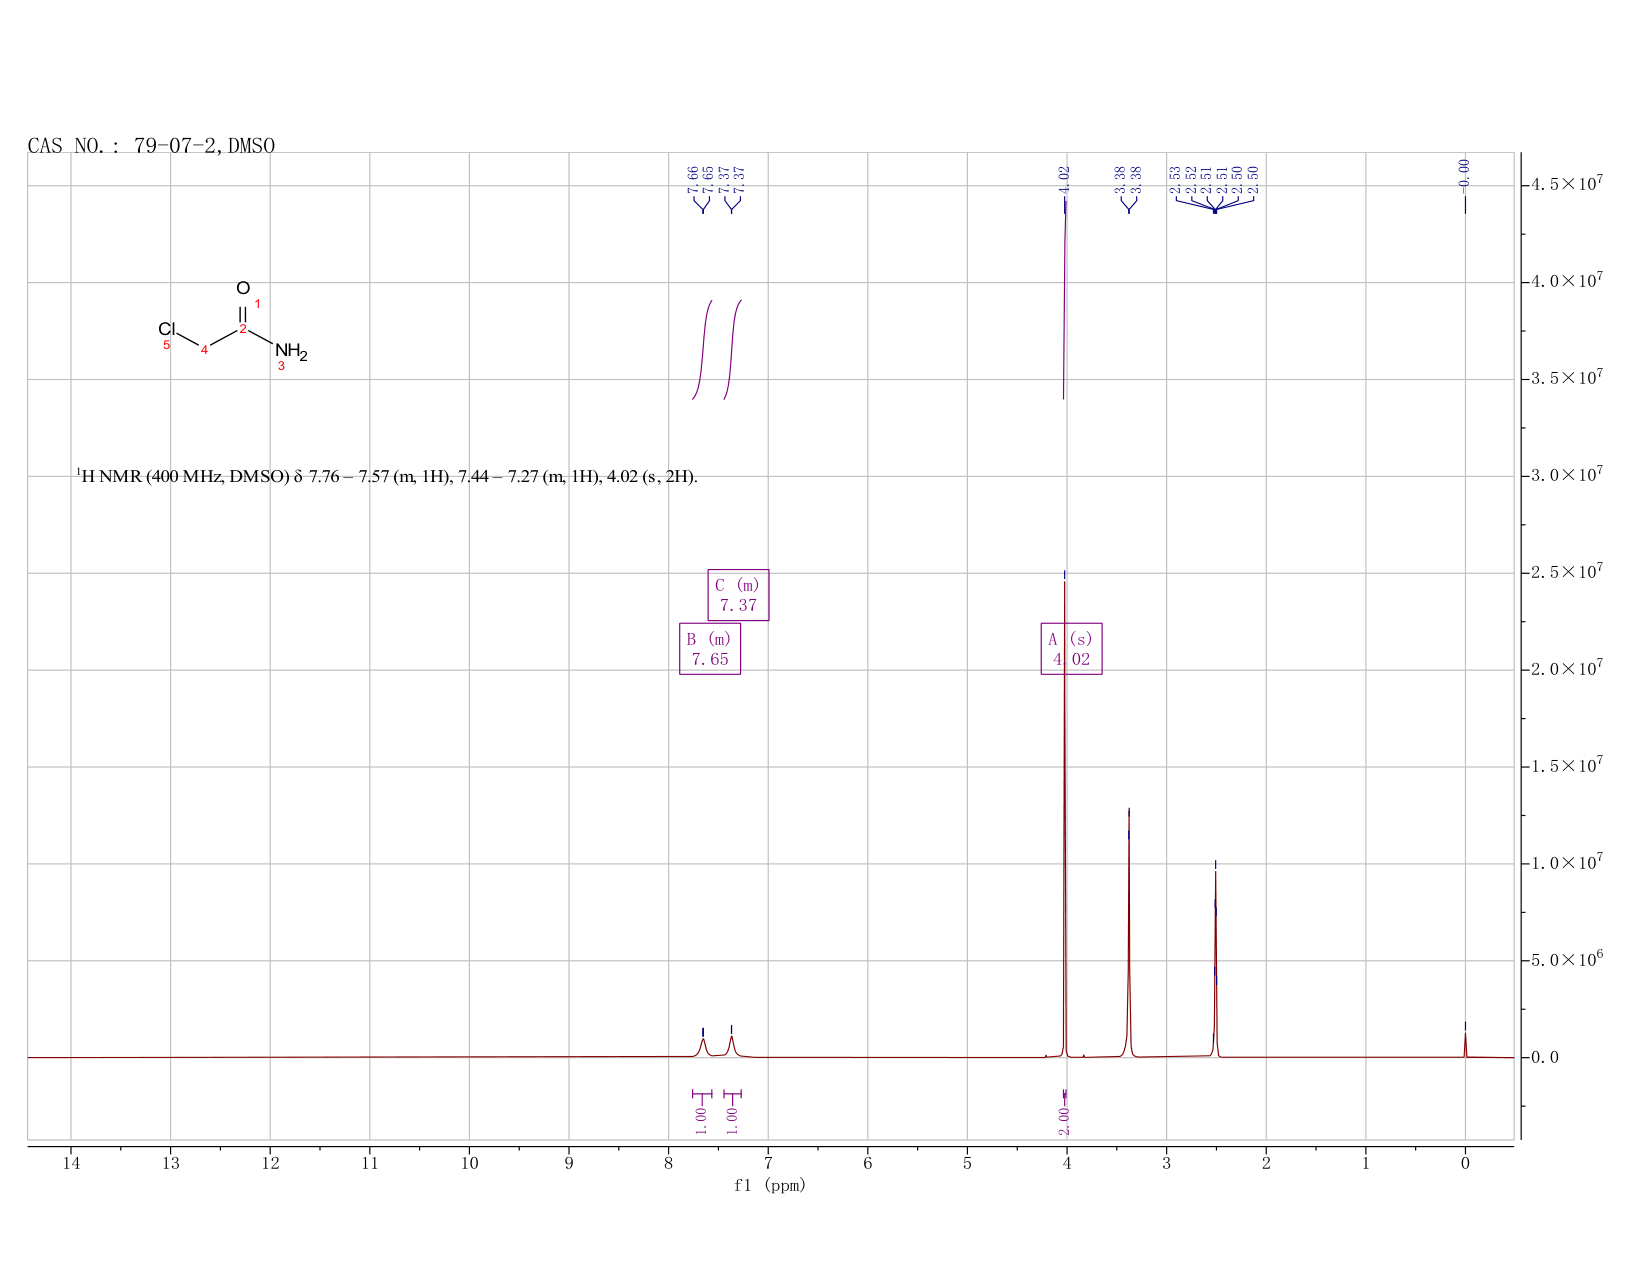Viewport: 1650px width, 1275px height.
Task: Click the 4.5×10^7 intensity axis label
Action: [1567, 185]
